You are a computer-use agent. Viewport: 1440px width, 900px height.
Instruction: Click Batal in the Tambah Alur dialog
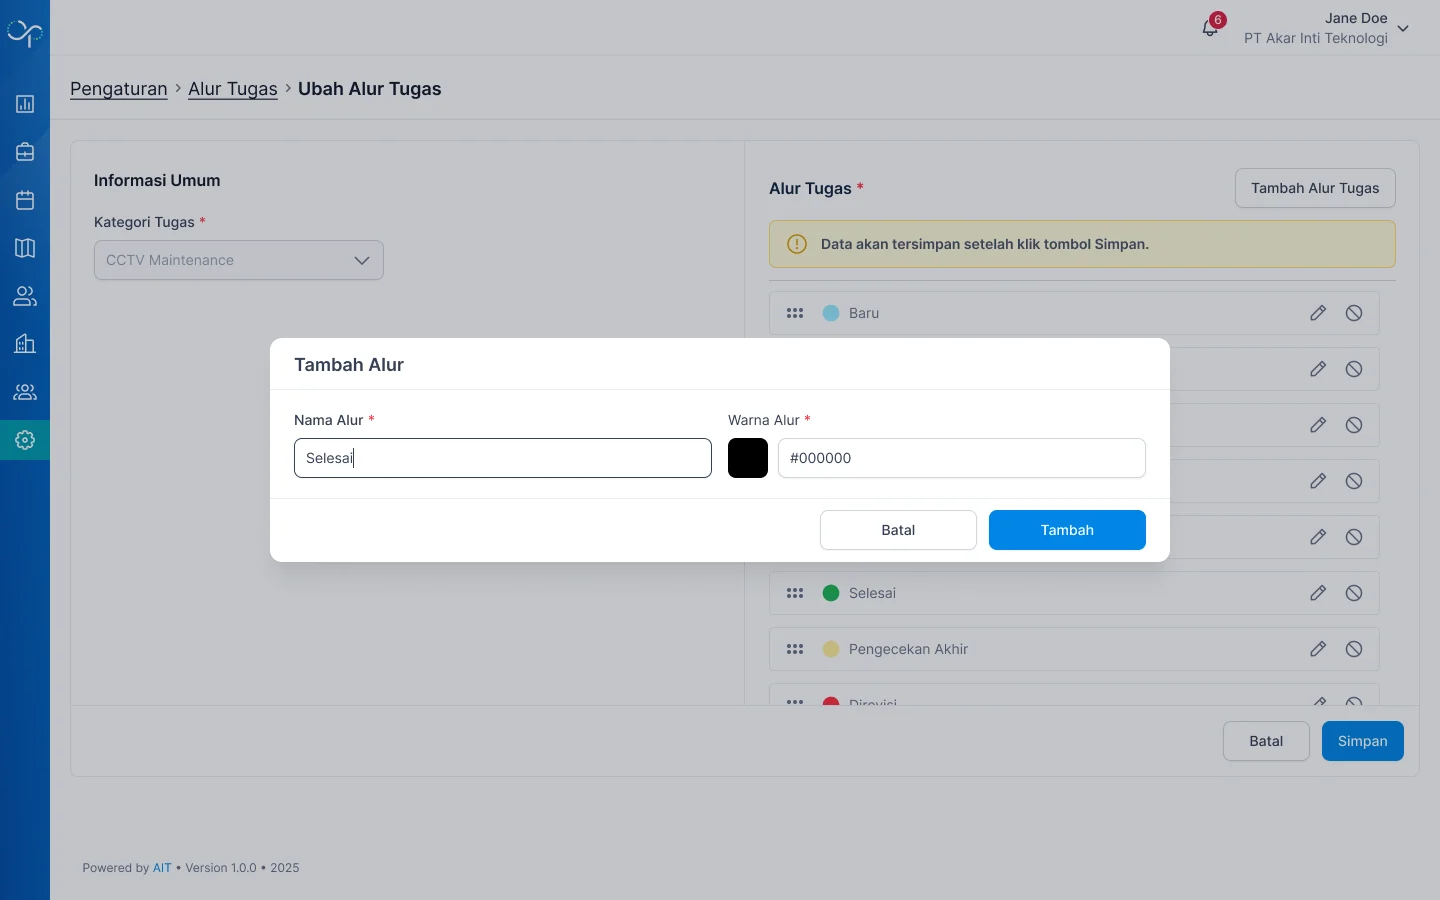pos(898,530)
